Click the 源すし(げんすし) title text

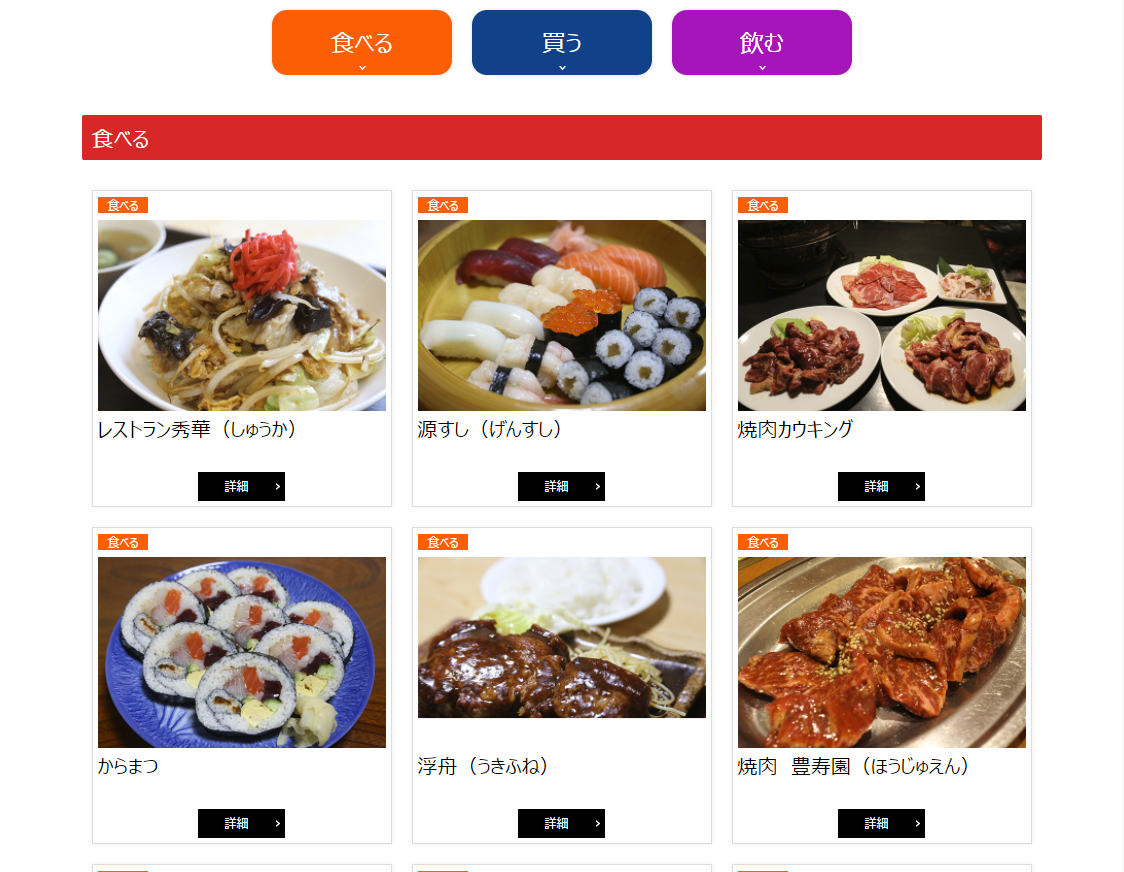tap(489, 429)
